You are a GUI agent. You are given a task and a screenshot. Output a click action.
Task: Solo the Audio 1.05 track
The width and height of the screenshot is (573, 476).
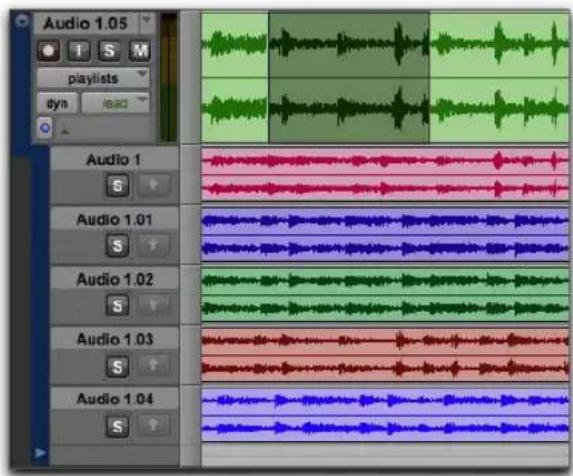tap(109, 50)
